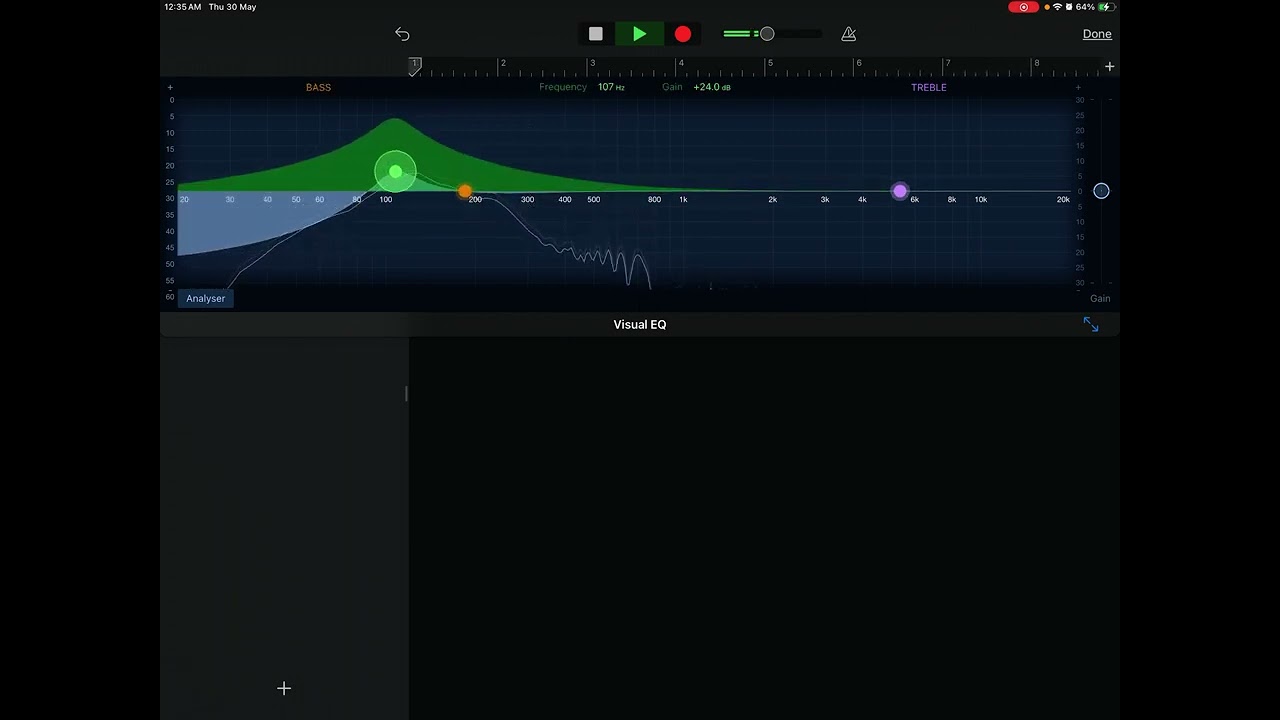Click the 107 Hz frequency value
1280x720 pixels.
coord(611,87)
